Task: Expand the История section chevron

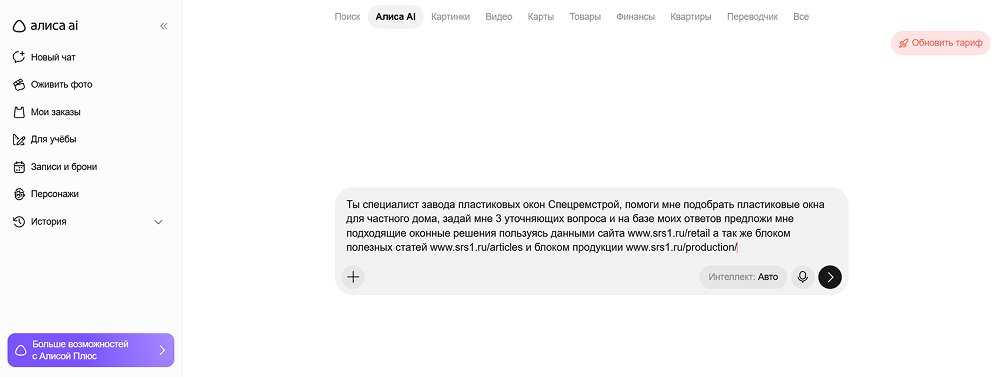Action: (x=159, y=222)
